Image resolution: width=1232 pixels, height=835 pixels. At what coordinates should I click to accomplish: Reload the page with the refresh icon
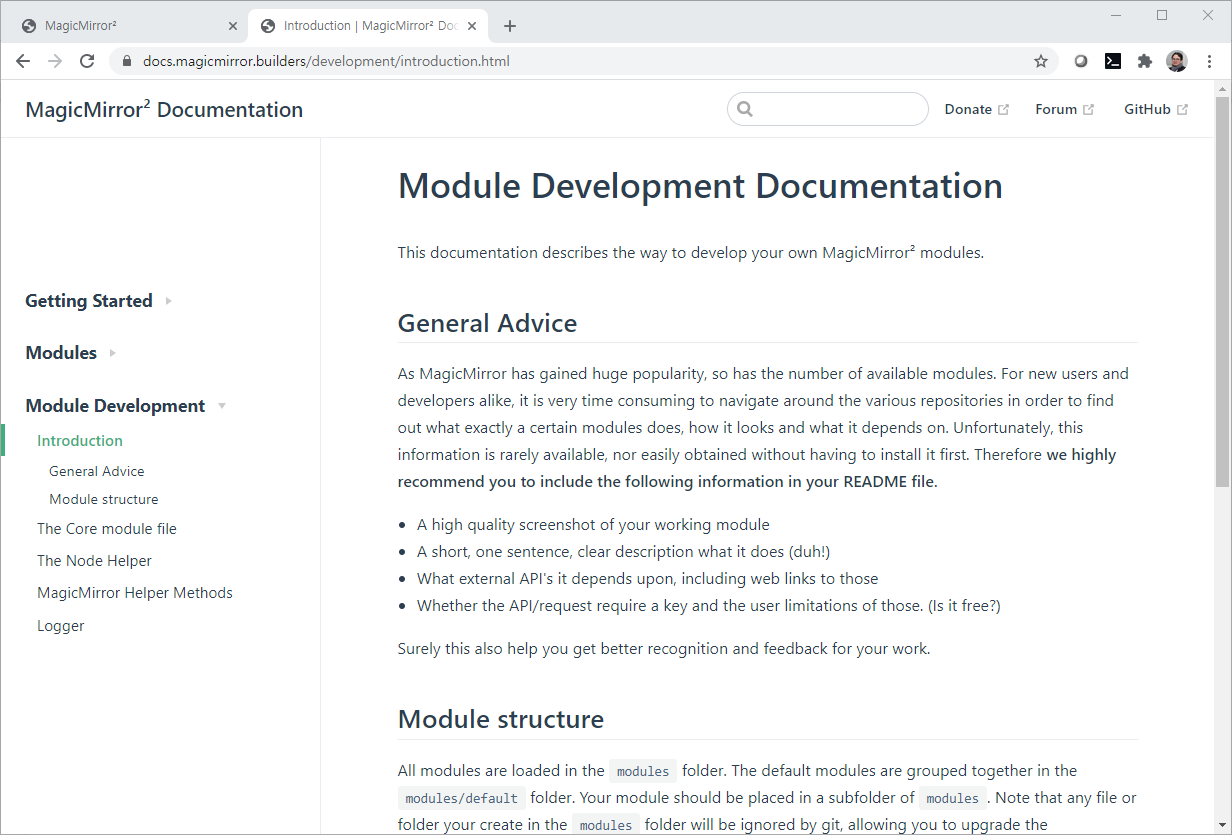point(87,61)
